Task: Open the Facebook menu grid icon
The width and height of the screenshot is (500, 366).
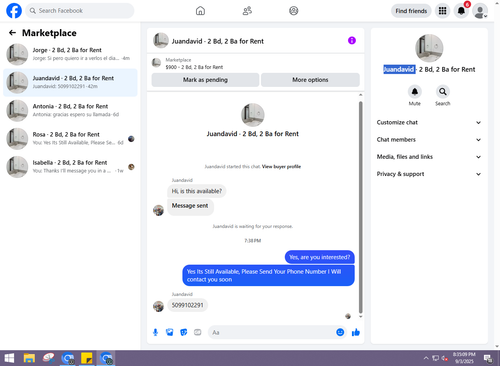Action: coord(442,11)
